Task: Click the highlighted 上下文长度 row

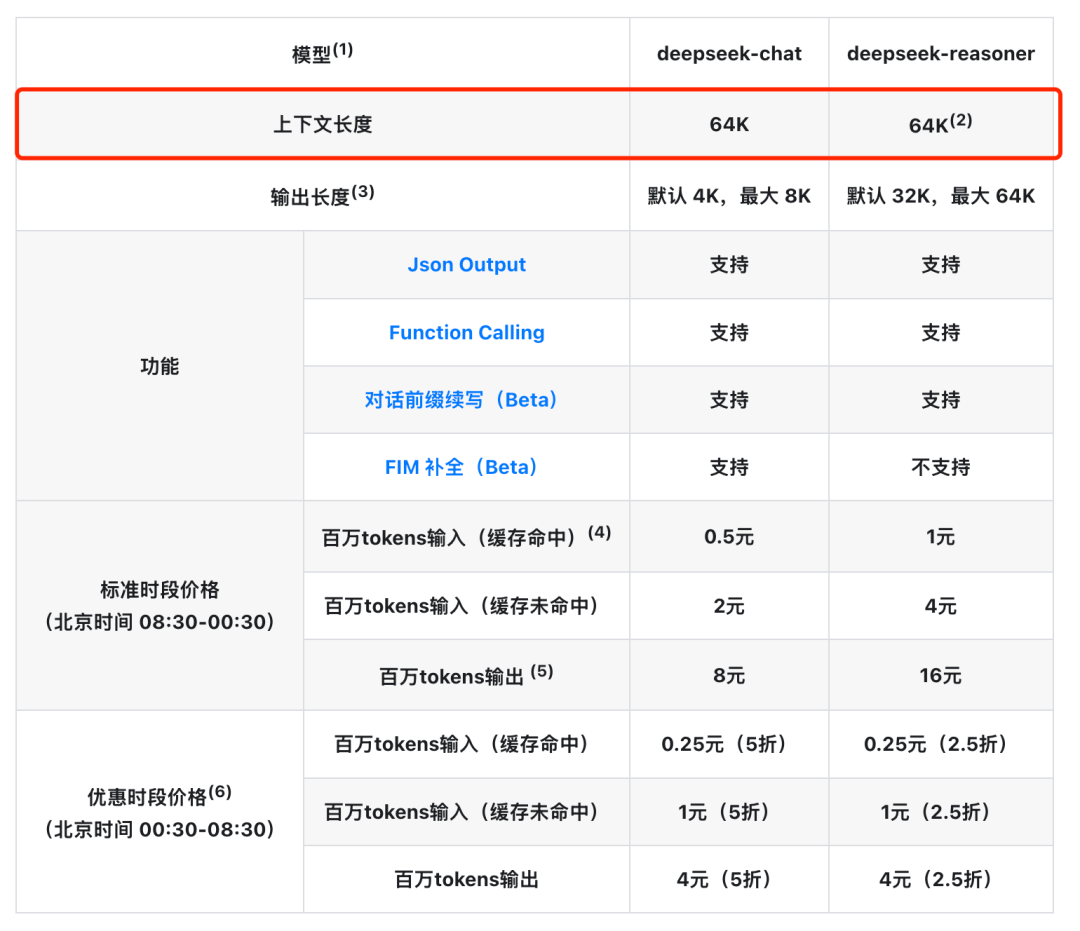Action: (x=320, y=123)
